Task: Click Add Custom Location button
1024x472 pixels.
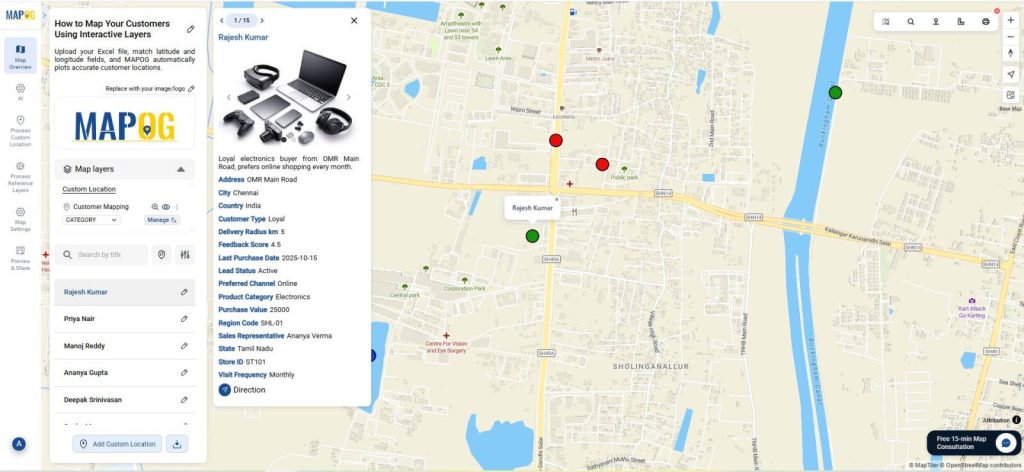Action: [x=117, y=444]
